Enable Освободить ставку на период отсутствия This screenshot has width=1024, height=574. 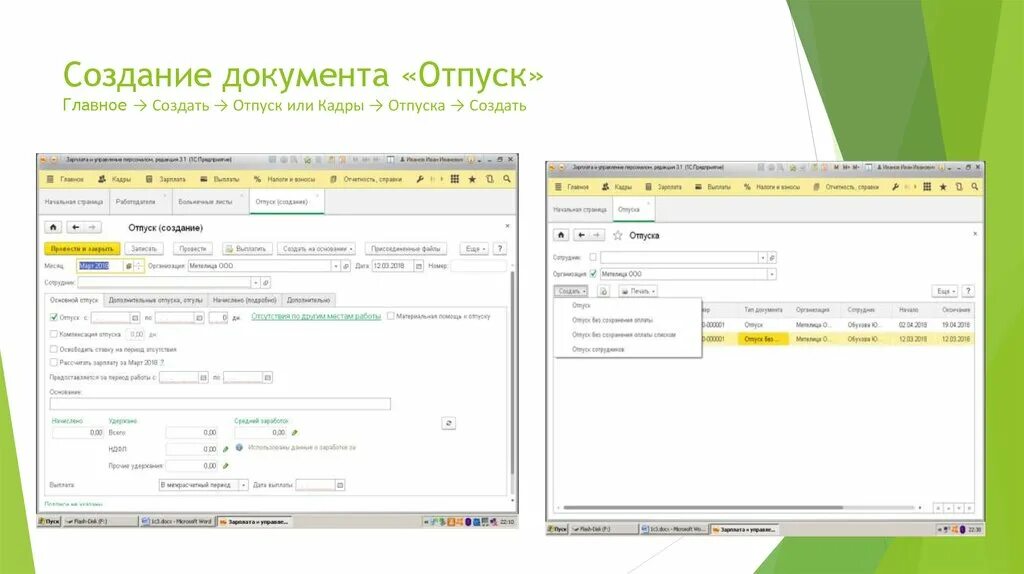(54, 349)
